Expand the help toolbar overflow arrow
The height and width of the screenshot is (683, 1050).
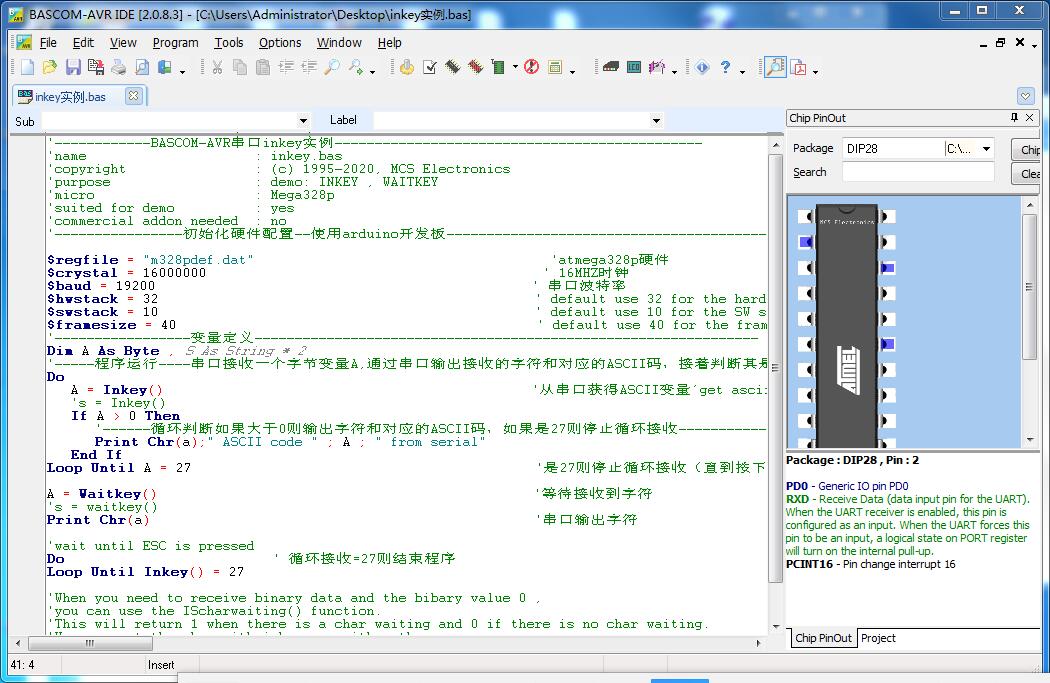(x=743, y=70)
